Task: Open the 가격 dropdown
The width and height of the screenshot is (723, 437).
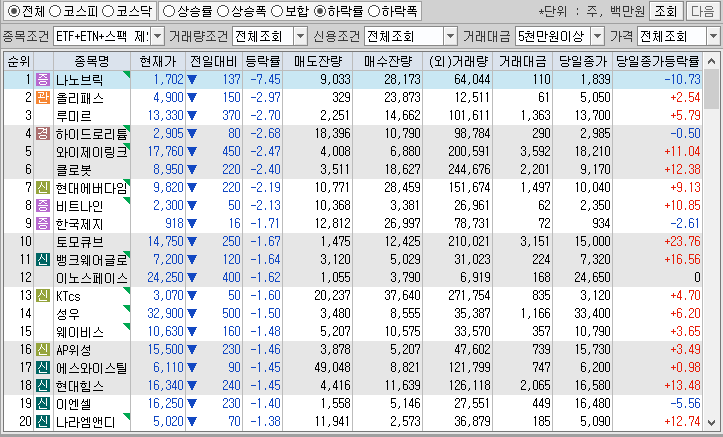Action: [713, 36]
